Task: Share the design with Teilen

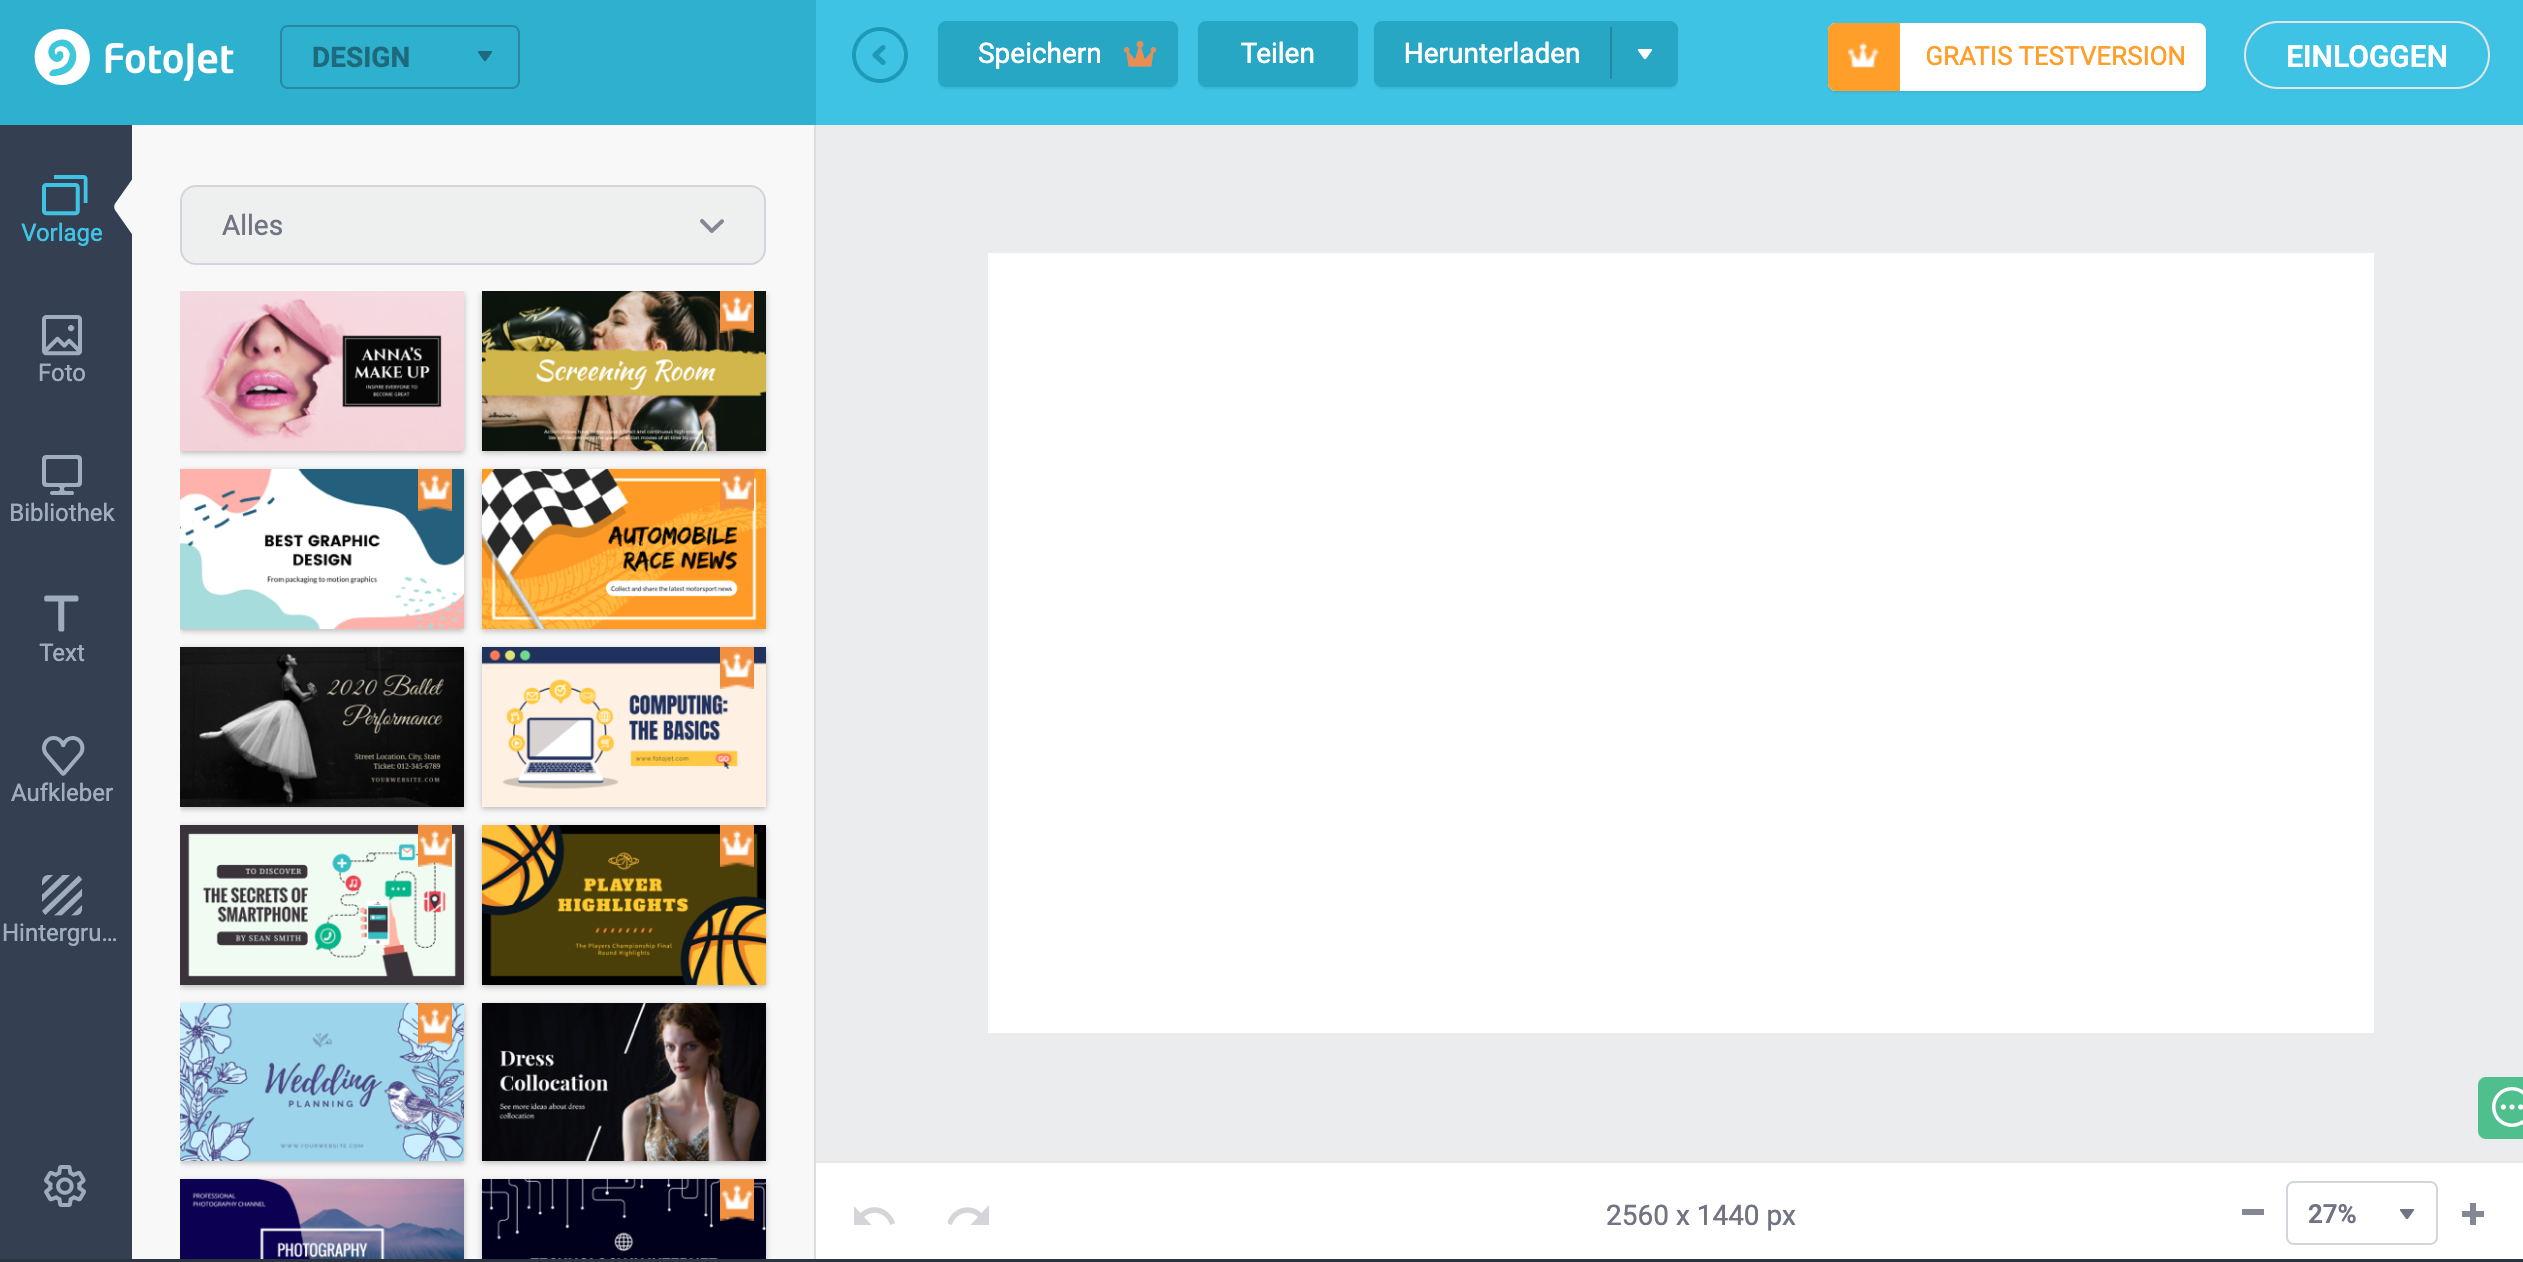Action: tap(1277, 54)
